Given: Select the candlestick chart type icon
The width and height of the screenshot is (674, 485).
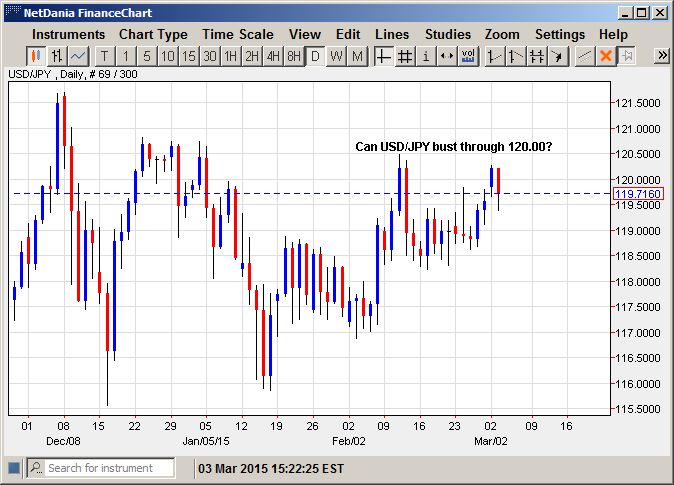Looking at the screenshot, I should point(36,56).
